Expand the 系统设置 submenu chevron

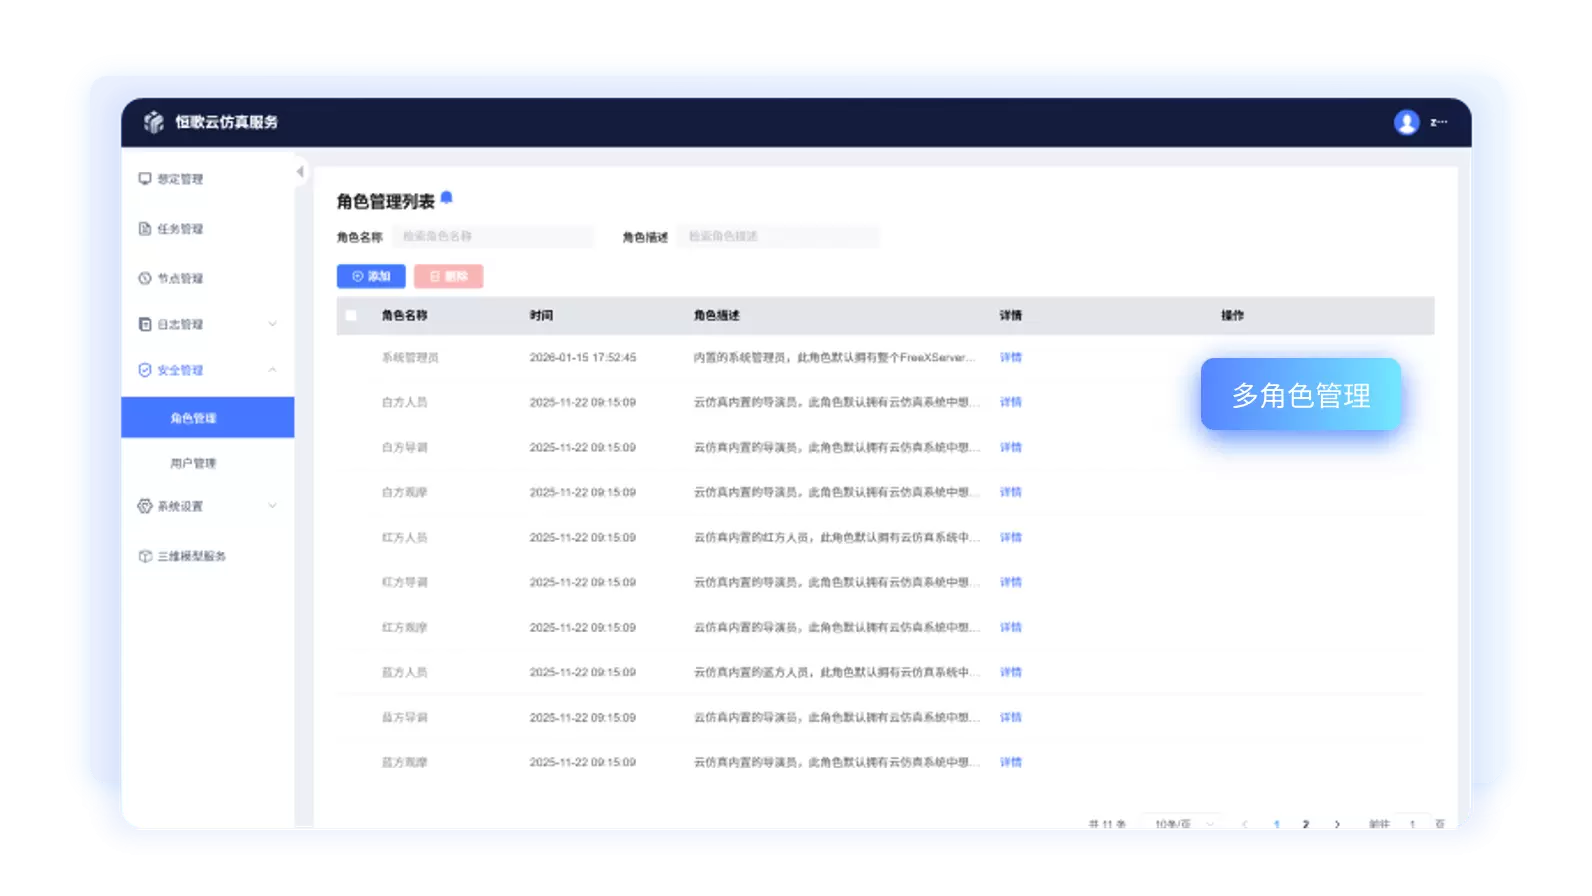(x=272, y=506)
